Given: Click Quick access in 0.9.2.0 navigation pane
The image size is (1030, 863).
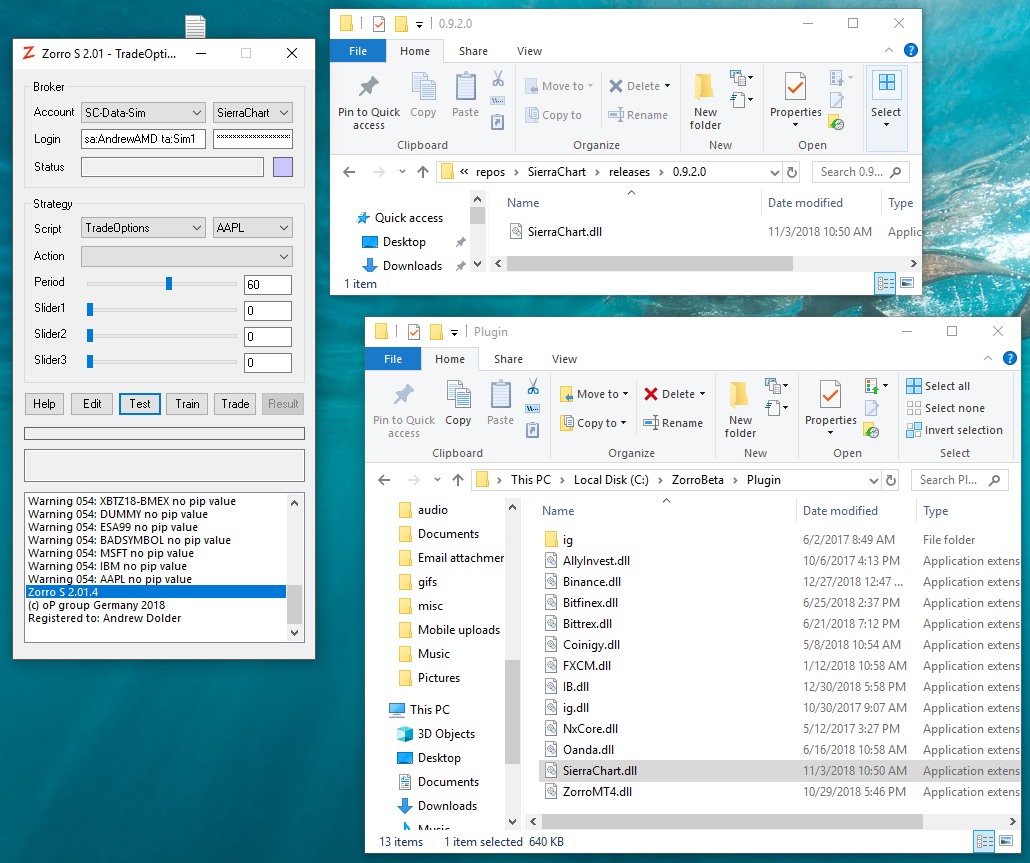Looking at the screenshot, I should (x=399, y=218).
